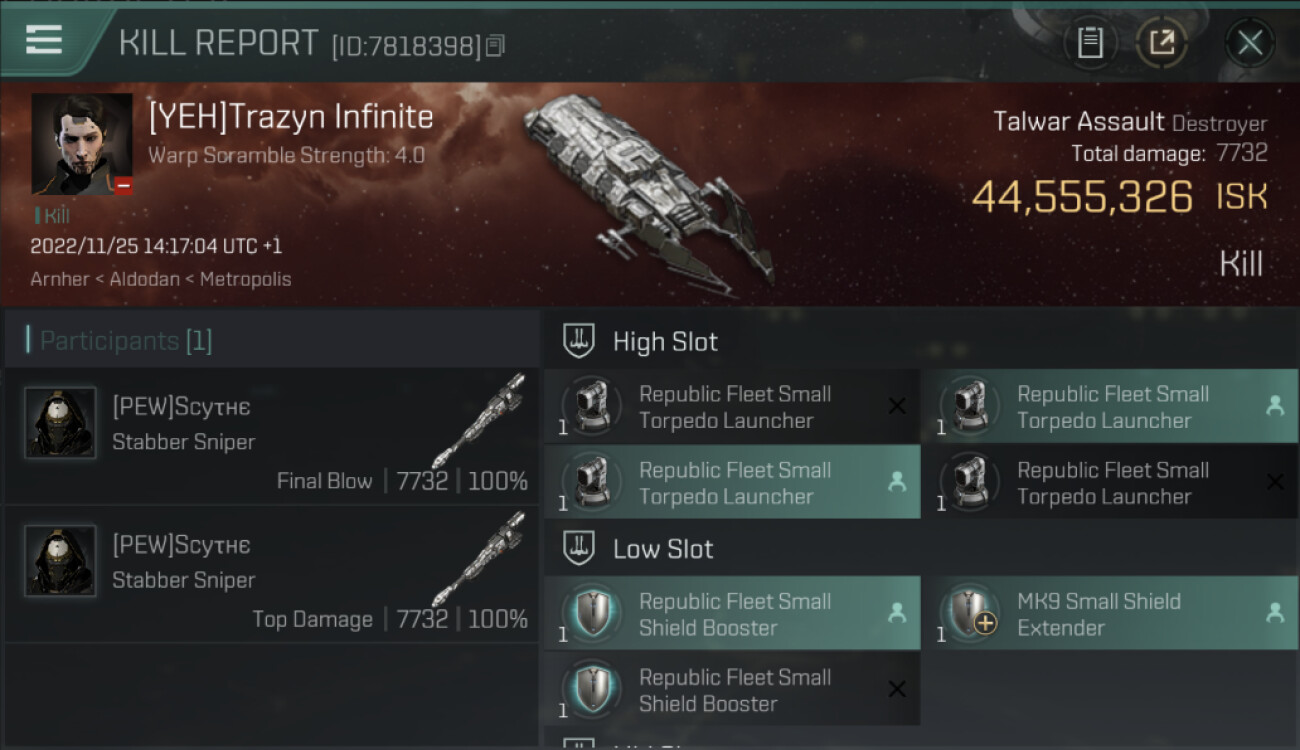Click the Arnher system location link

pyautogui.click(x=58, y=279)
